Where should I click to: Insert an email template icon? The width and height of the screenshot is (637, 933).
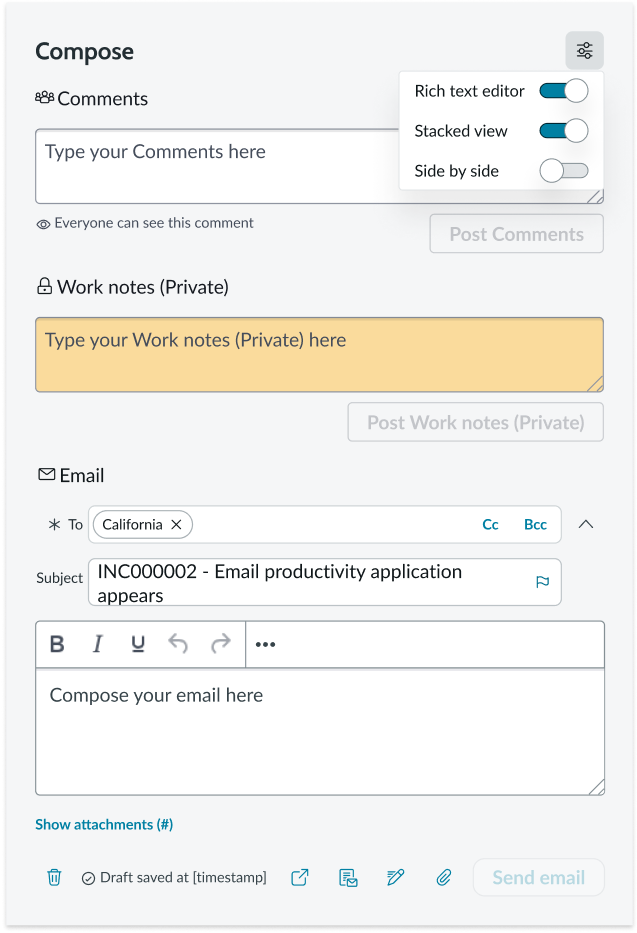pyautogui.click(x=348, y=877)
